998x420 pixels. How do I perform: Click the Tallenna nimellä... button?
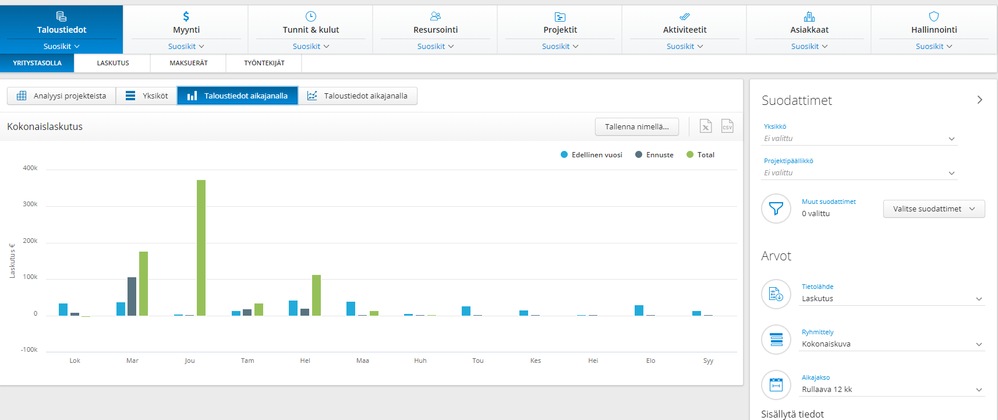(x=637, y=127)
